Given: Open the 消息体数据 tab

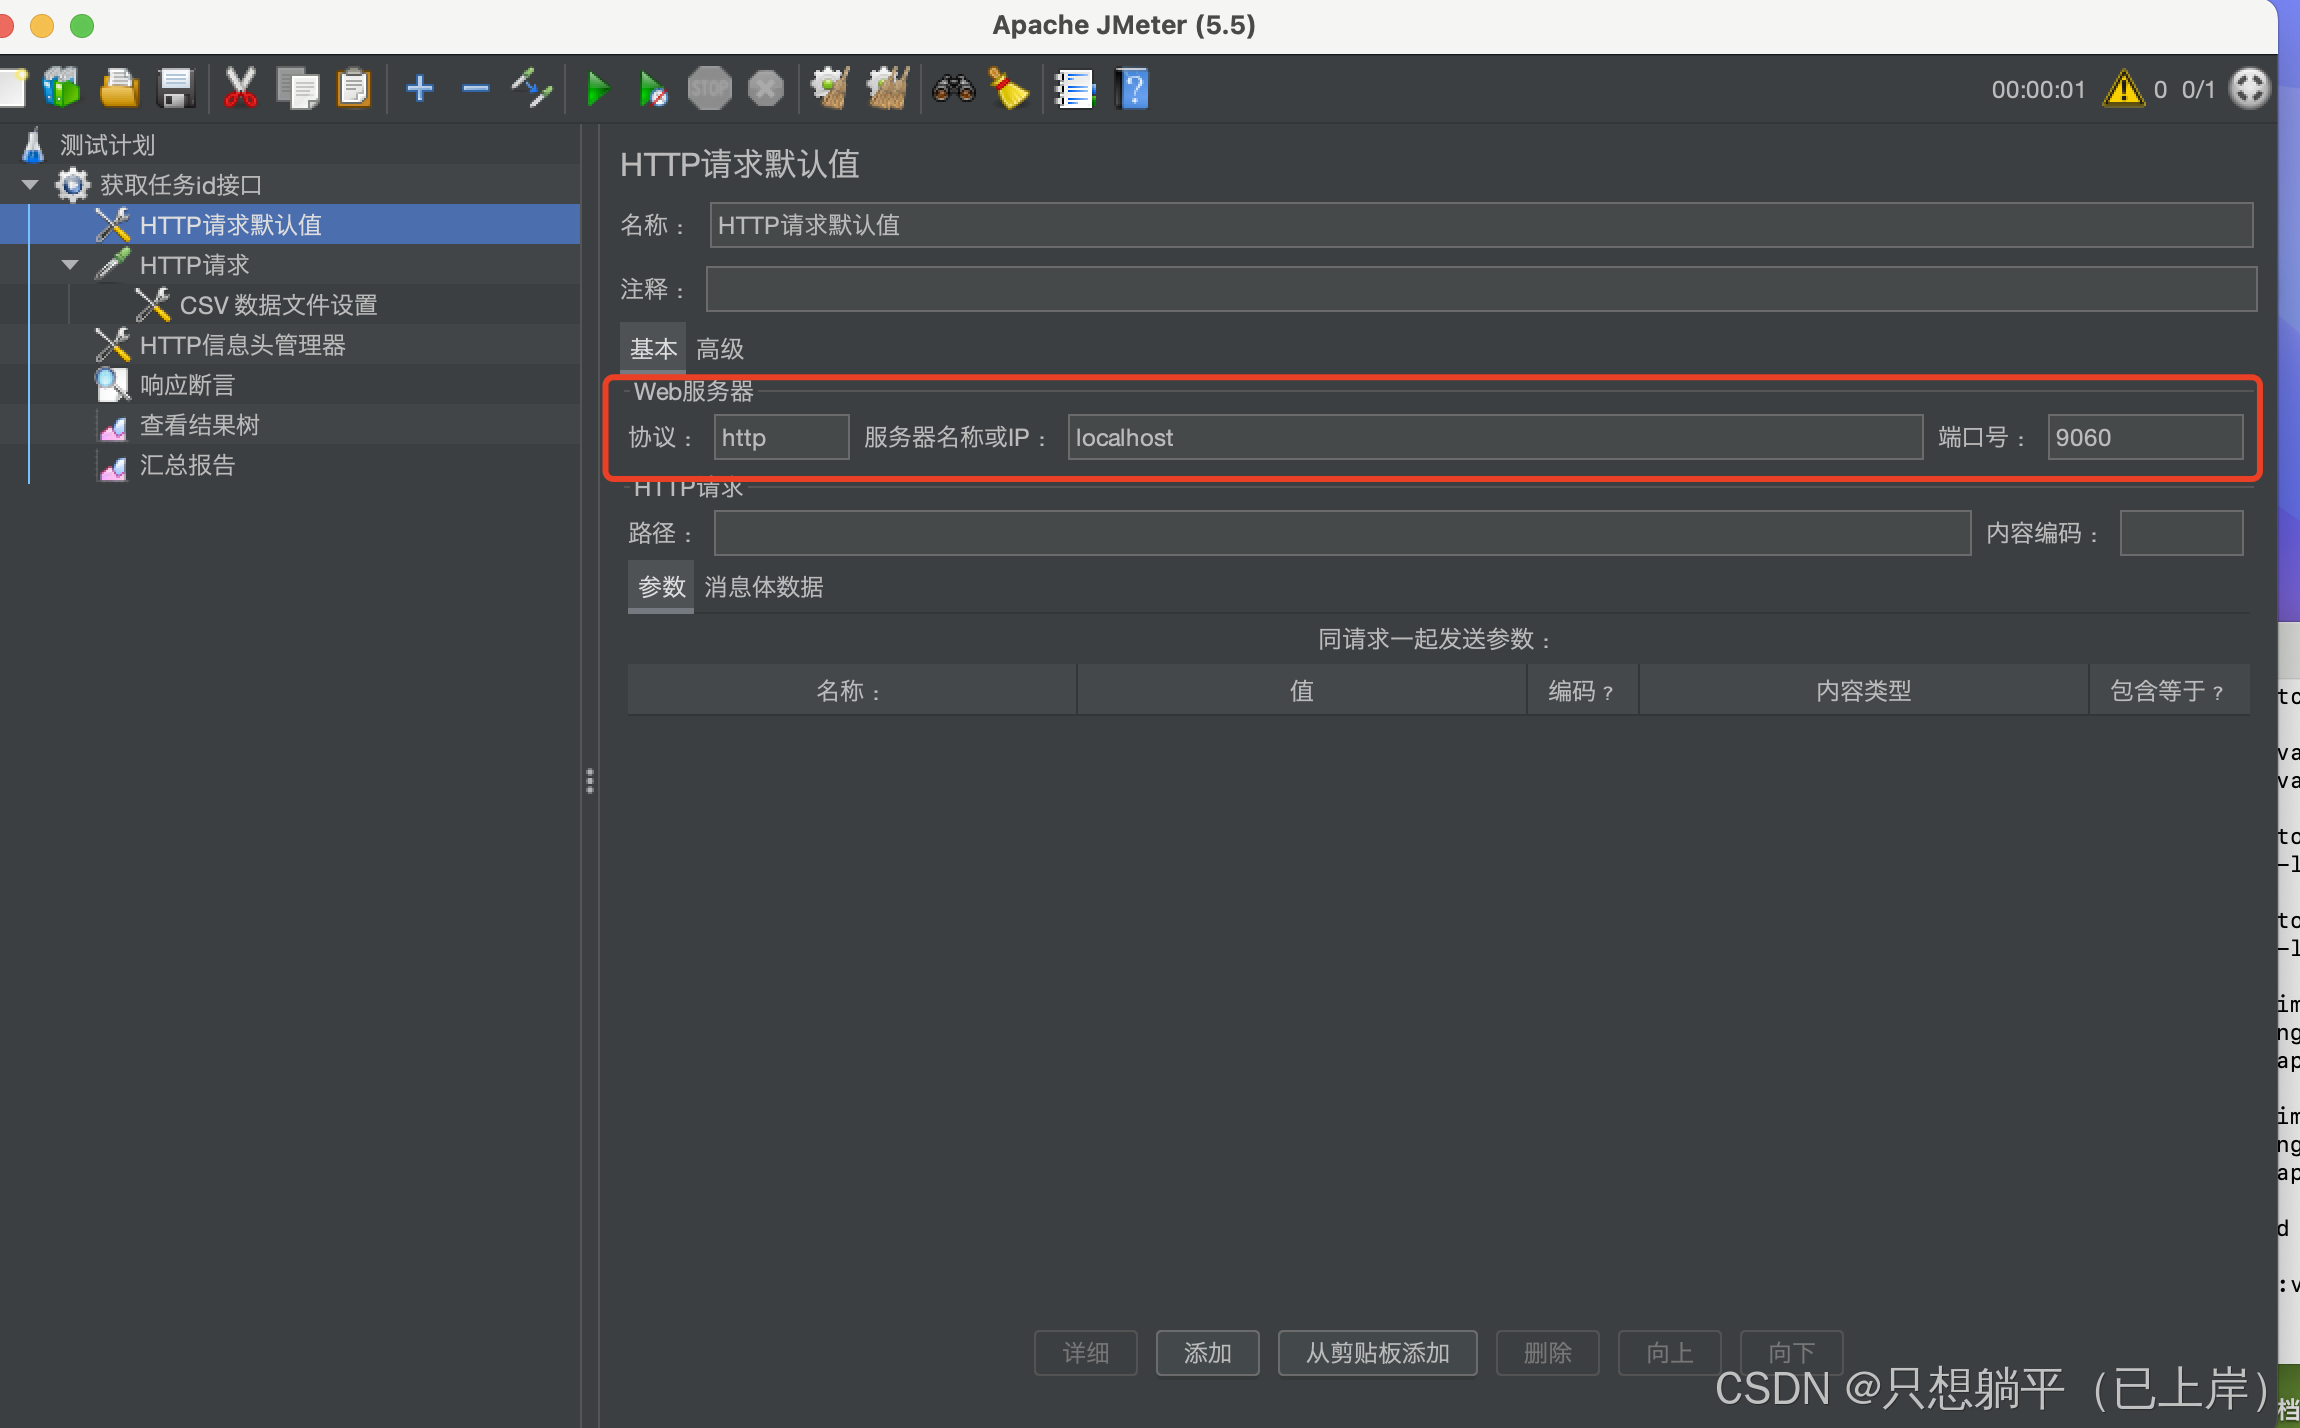Looking at the screenshot, I should tap(763, 587).
